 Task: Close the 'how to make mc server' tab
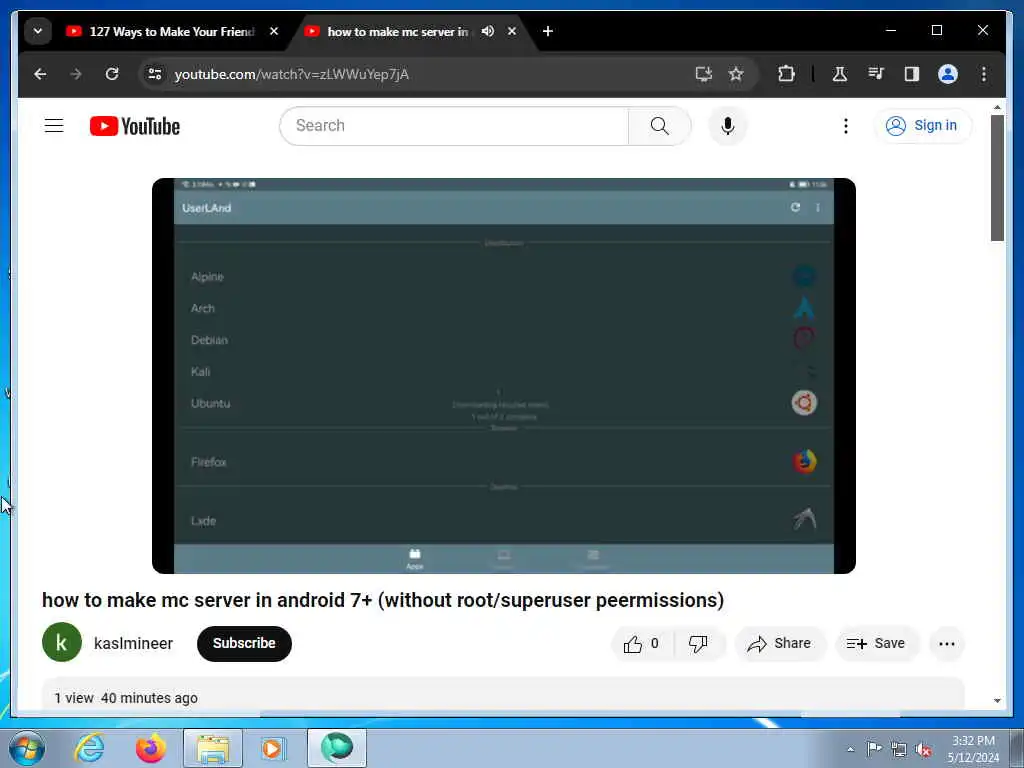[x=512, y=31]
